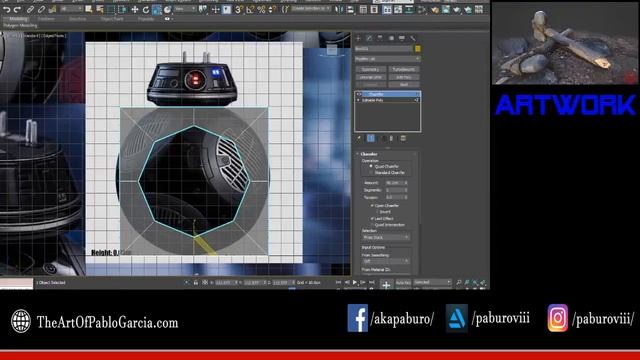Open the reference coordinate system dropdown
Screen dimensions: 640x360
point(184,9)
